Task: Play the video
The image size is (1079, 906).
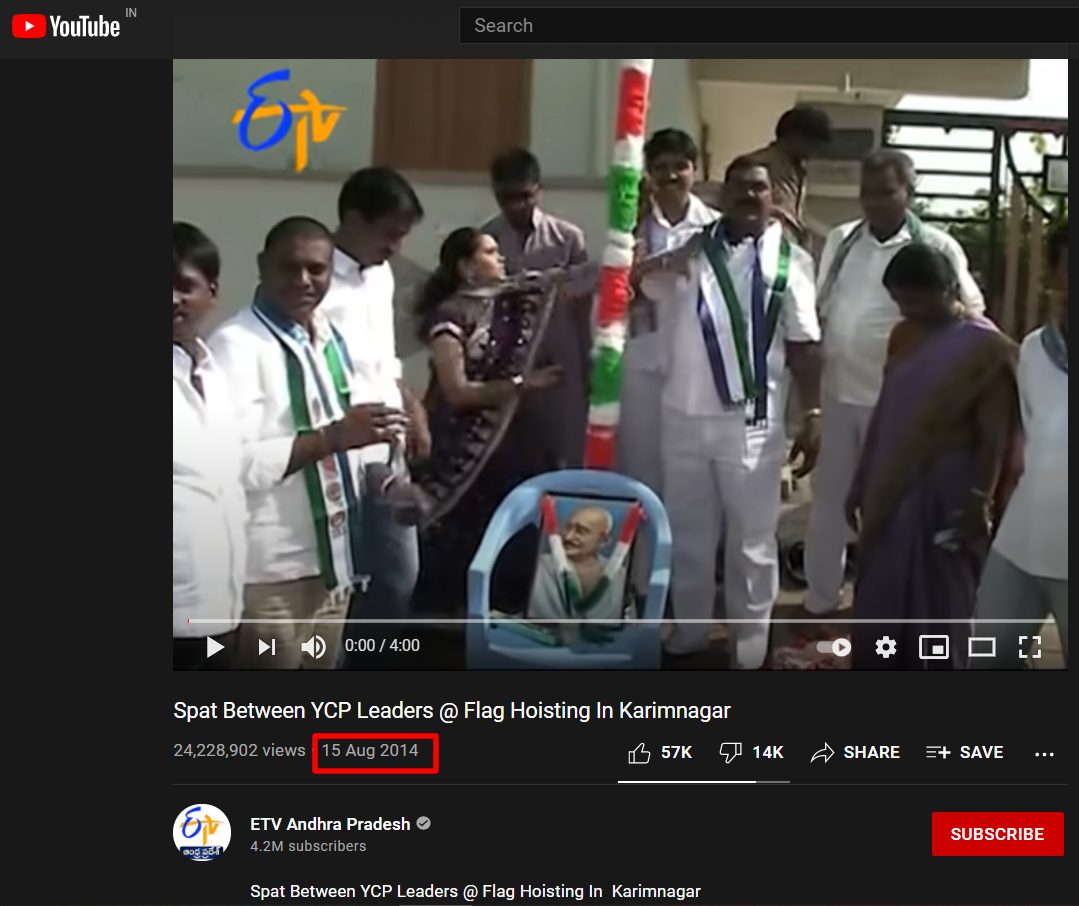Action: 215,647
